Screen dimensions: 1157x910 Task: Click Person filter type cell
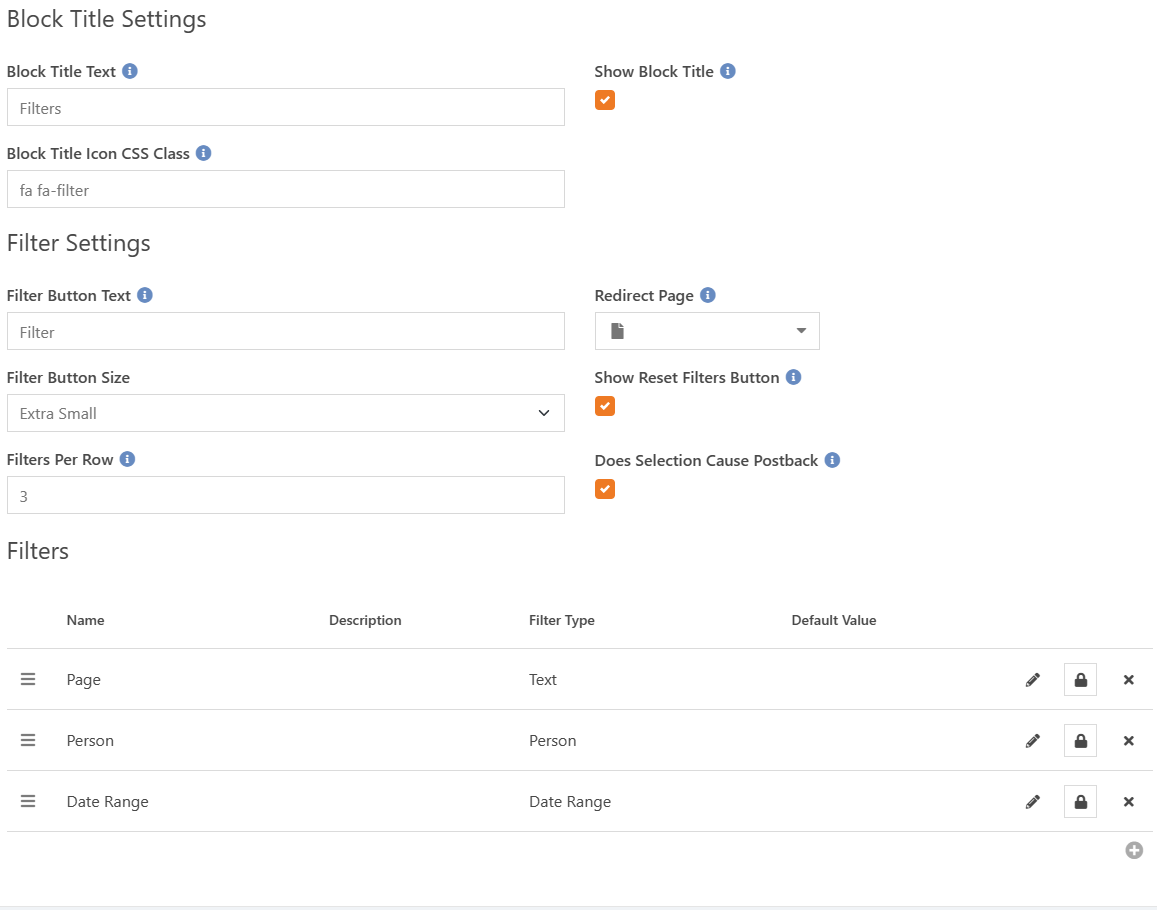click(x=553, y=741)
